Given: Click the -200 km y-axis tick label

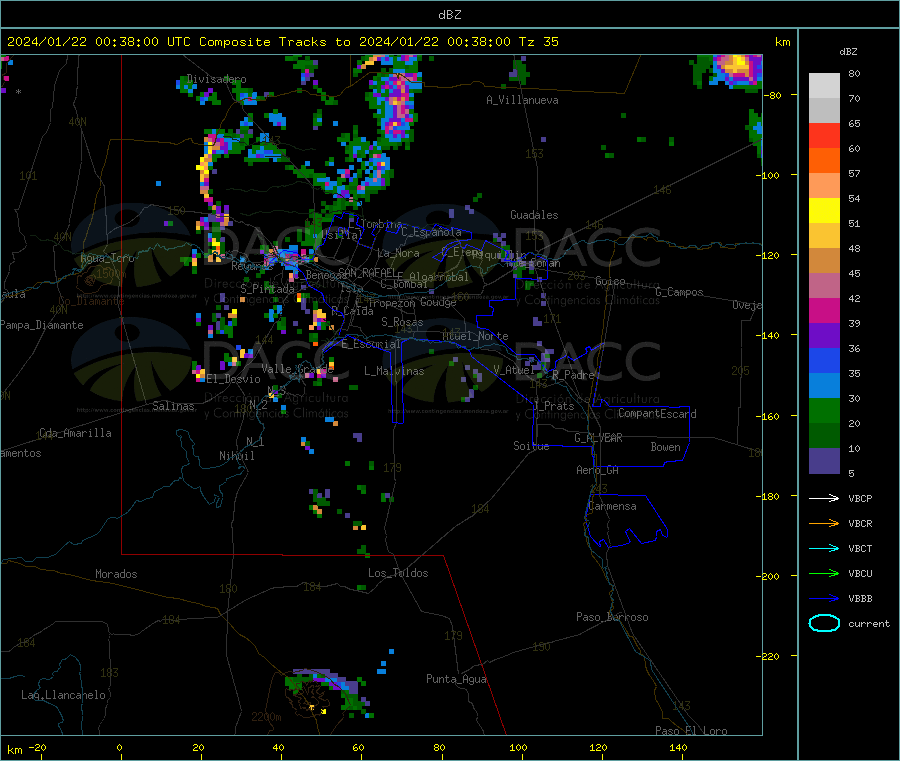Looking at the screenshot, I should 767,576.
